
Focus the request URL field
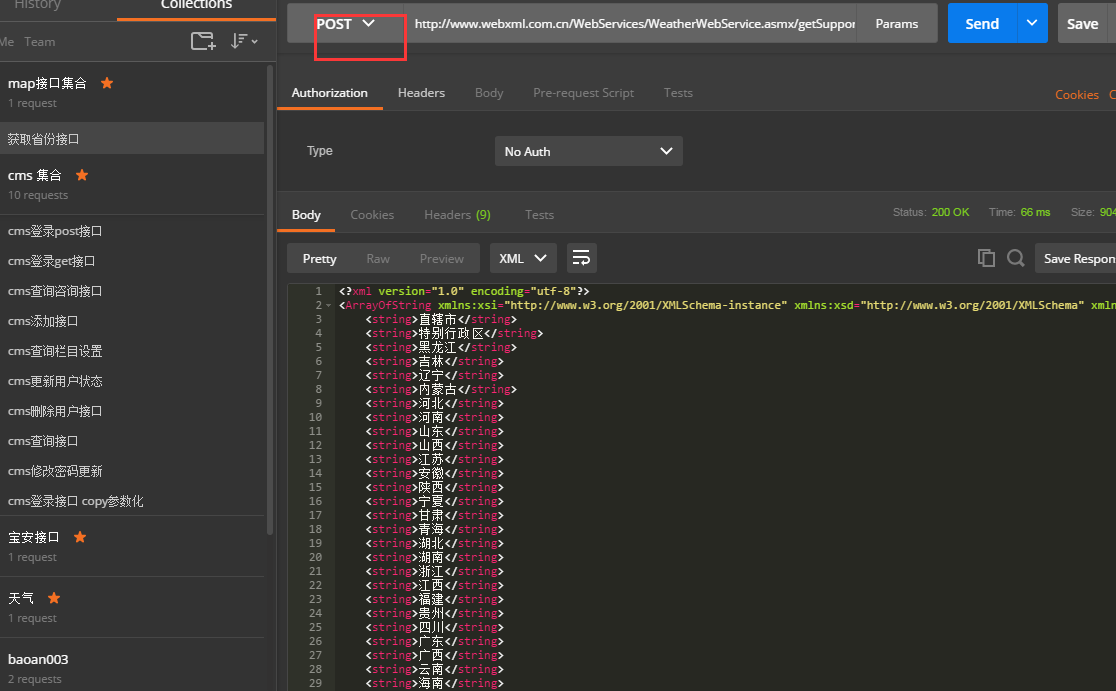[631, 23]
